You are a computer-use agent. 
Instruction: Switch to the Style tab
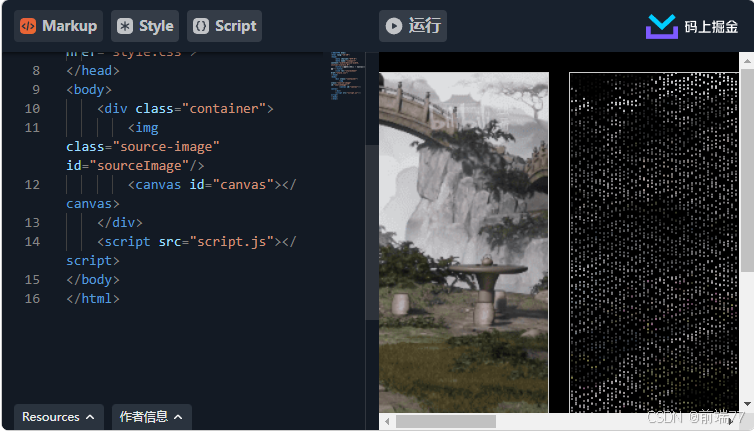point(145,26)
